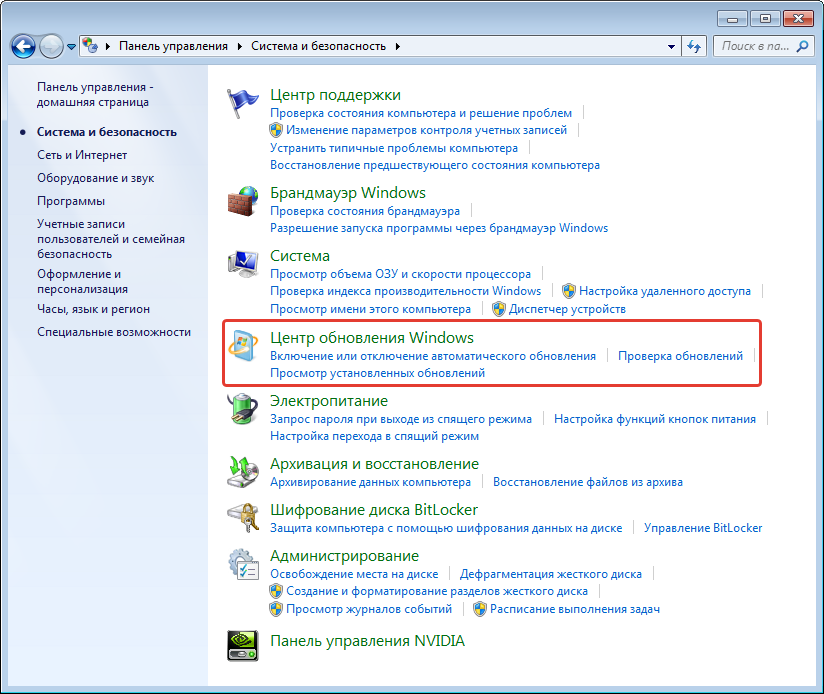Click the BitLocker key and drive icon

pyautogui.click(x=243, y=519)
